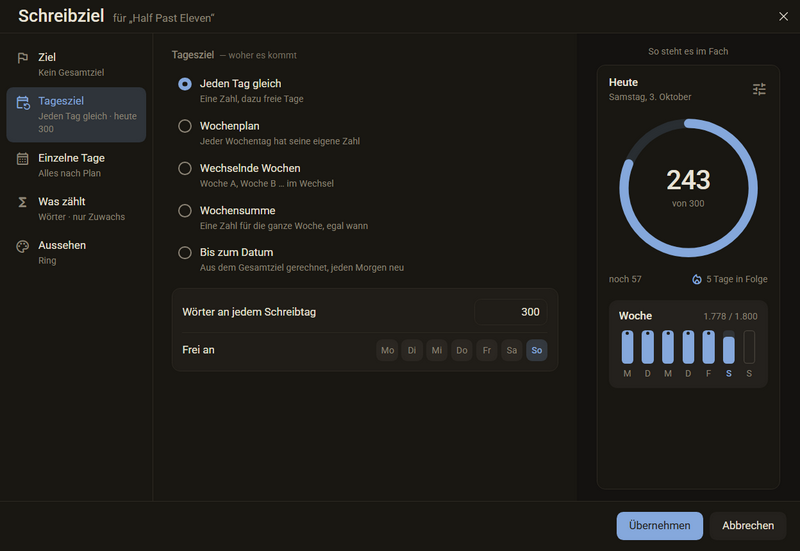Click the flame streak icon
Image resolution: width=800 pixels, height=551 pixels.
(x=696, y=279)
